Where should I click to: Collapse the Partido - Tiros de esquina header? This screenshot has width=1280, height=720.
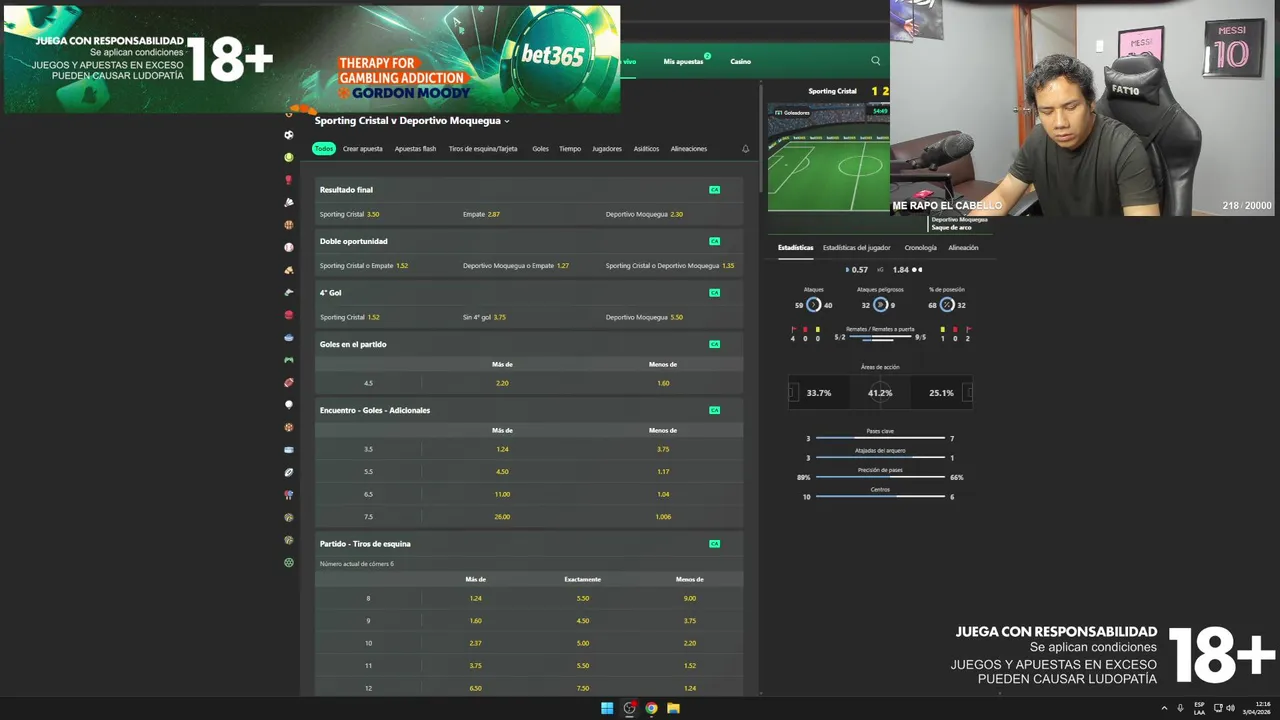529,544
